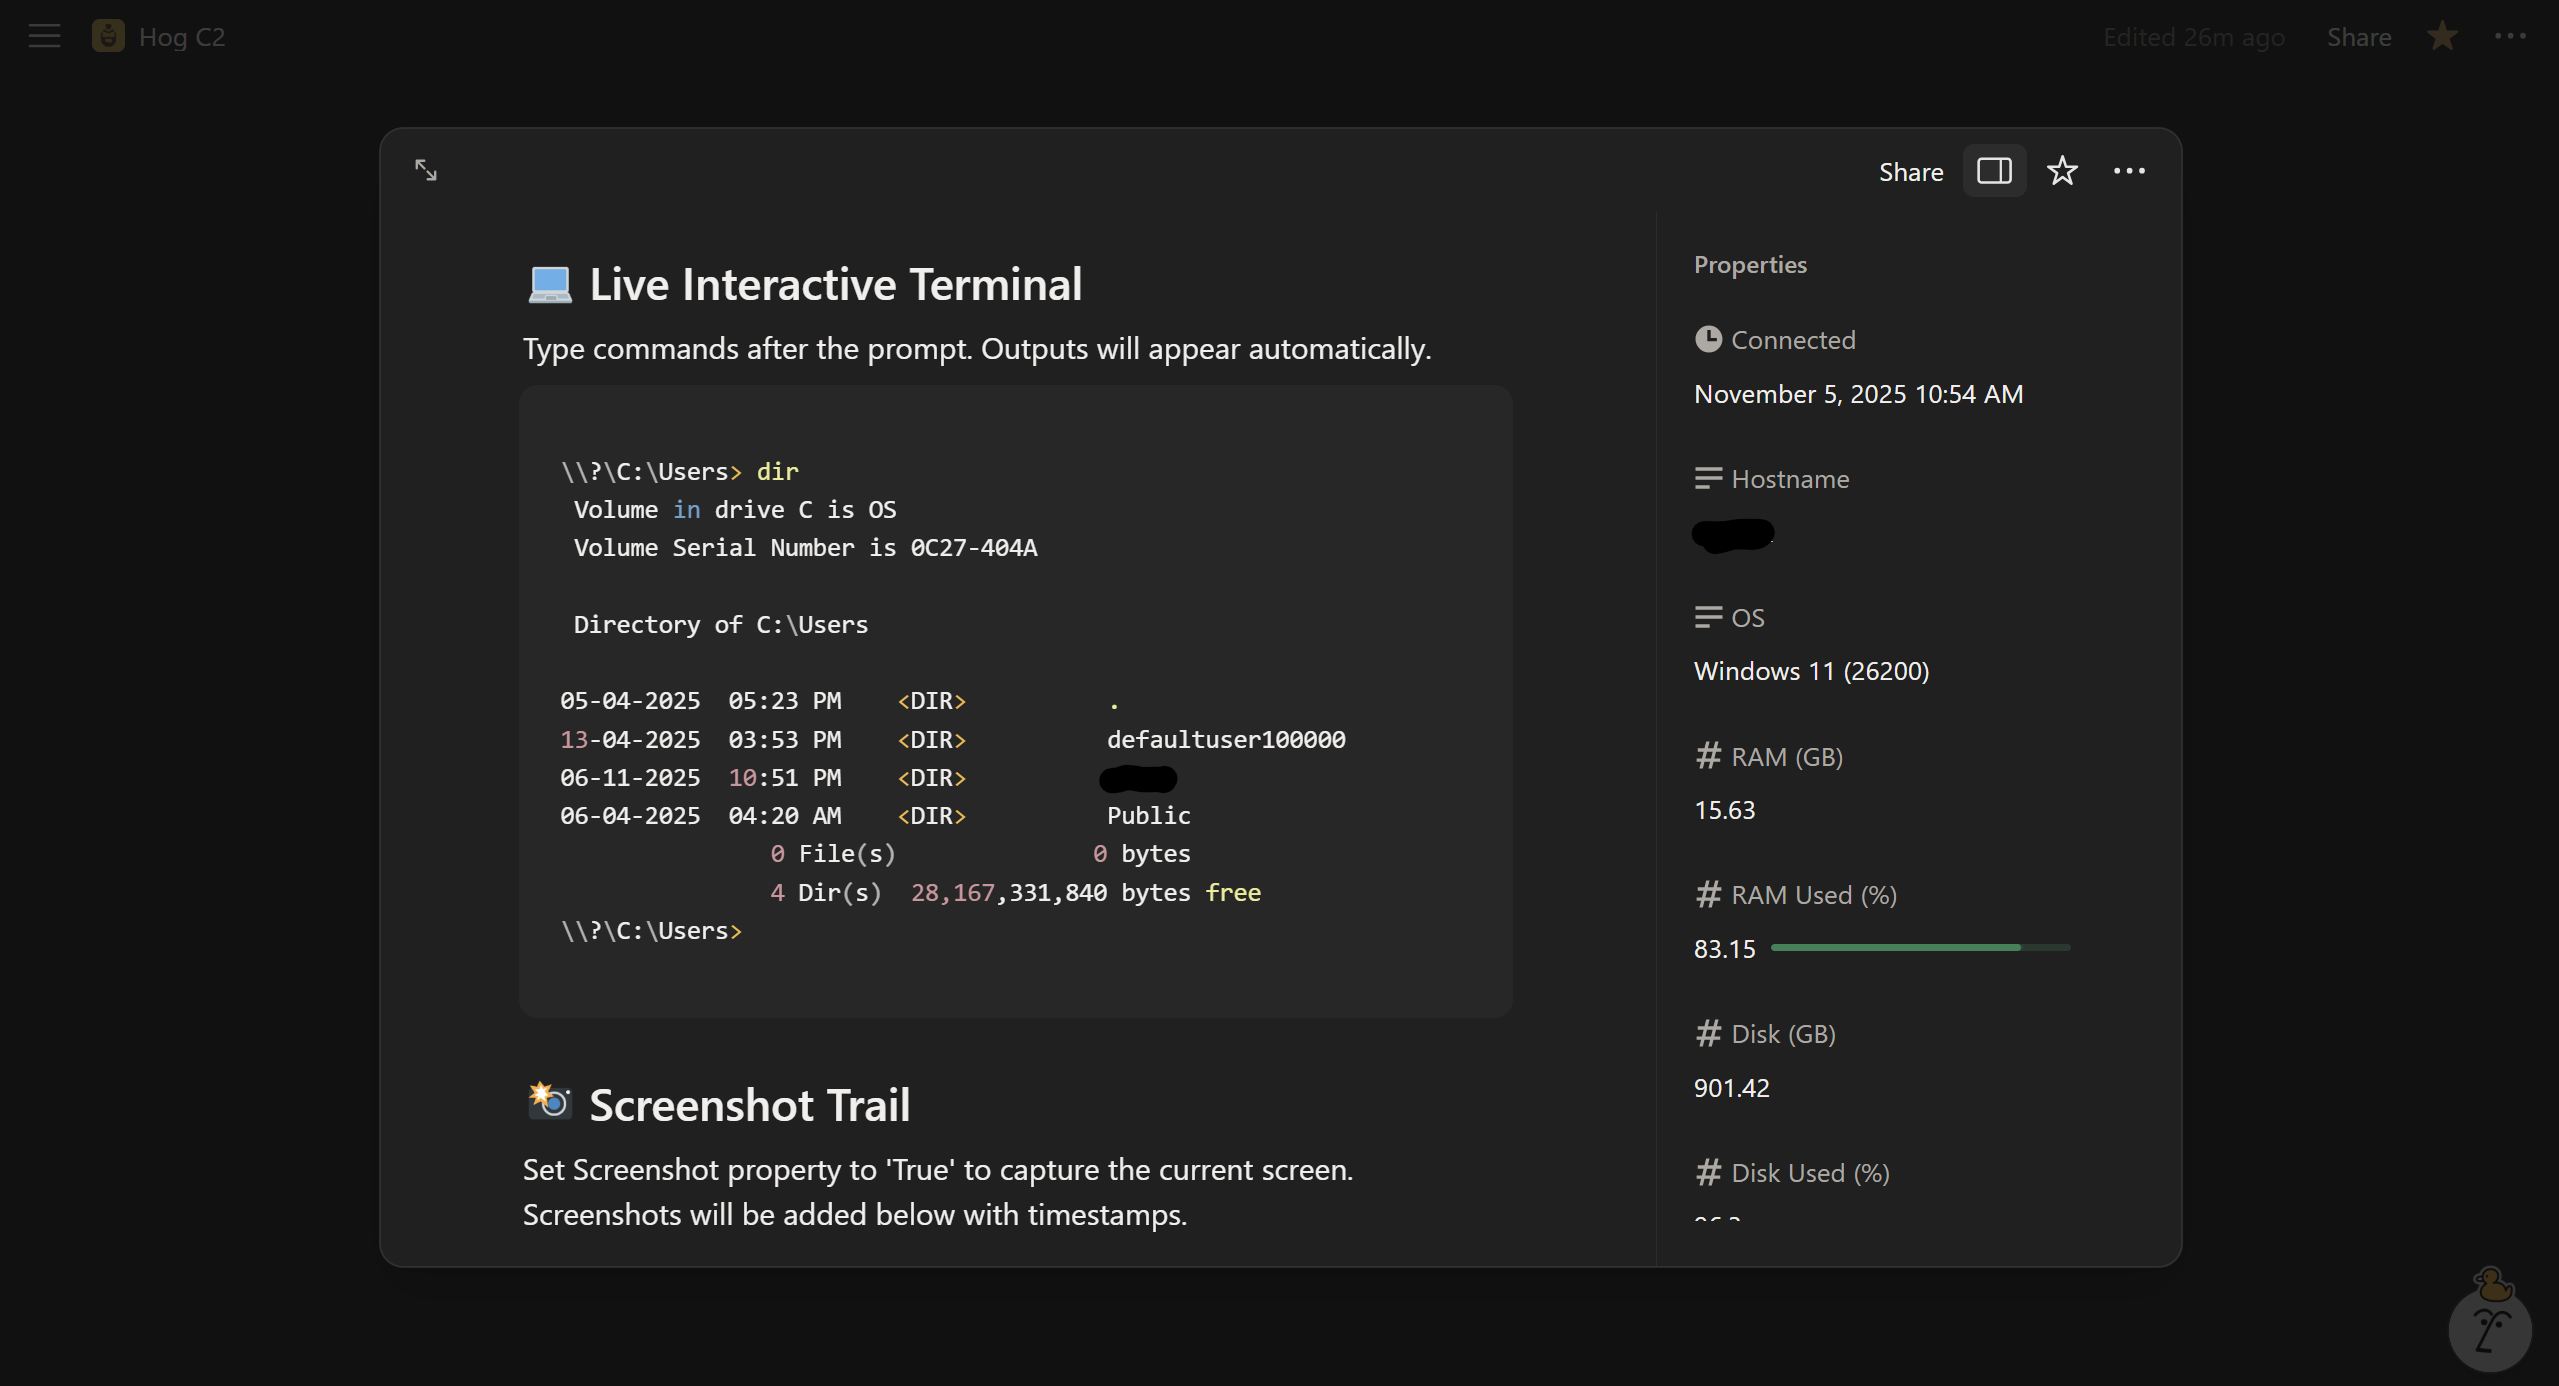Click the Edited 26m ago status text
Image resolution: width=2559 pixels, height=1386 pixels.
click(2194, 37)
